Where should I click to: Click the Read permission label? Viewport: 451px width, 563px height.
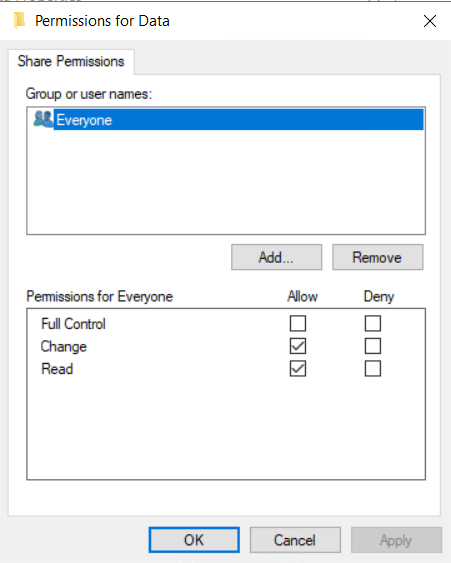tap(57, 369)
